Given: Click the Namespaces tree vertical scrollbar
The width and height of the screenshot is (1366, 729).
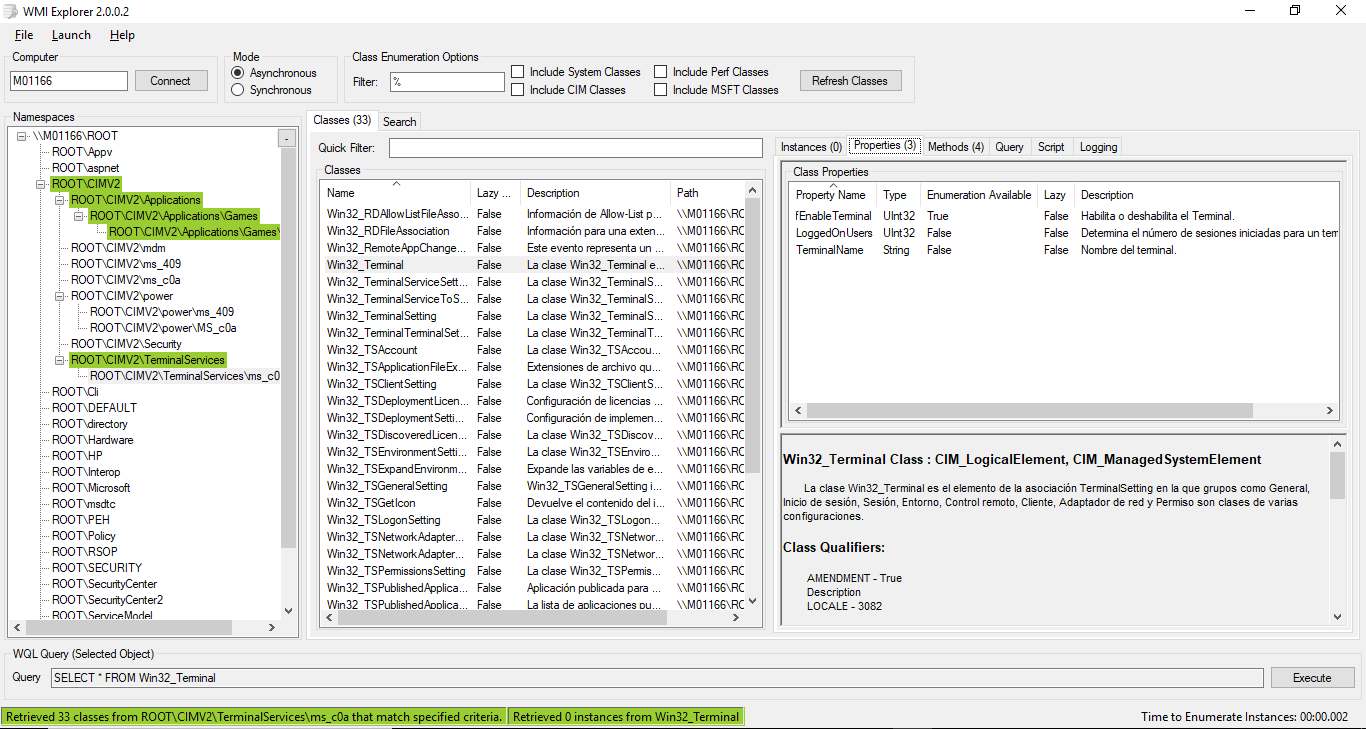Looking at the screenshot, I should 289,347.
